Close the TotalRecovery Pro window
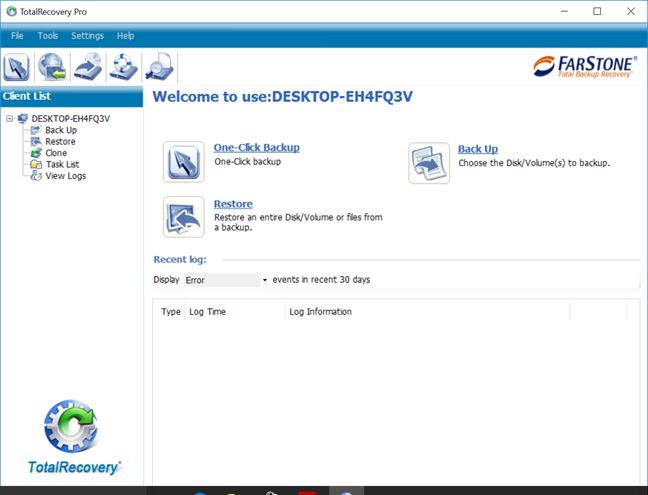The height and width of the screenshot is (495, 648). coord(631,12)
